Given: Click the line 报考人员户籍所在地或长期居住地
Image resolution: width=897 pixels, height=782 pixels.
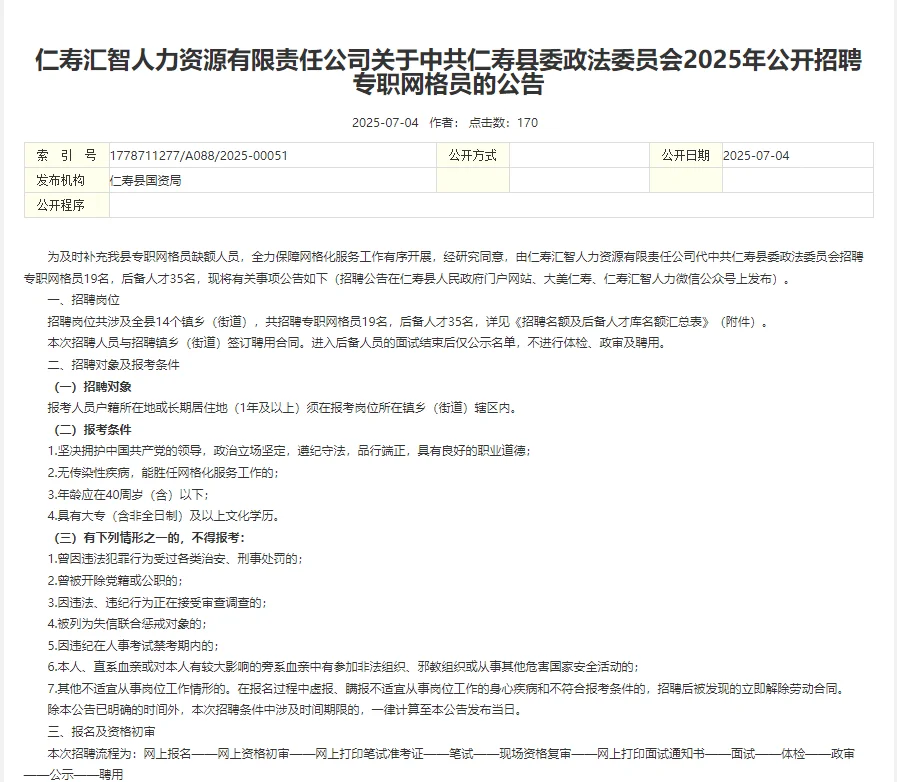Looking at the screenshot, I should [283, 408].
